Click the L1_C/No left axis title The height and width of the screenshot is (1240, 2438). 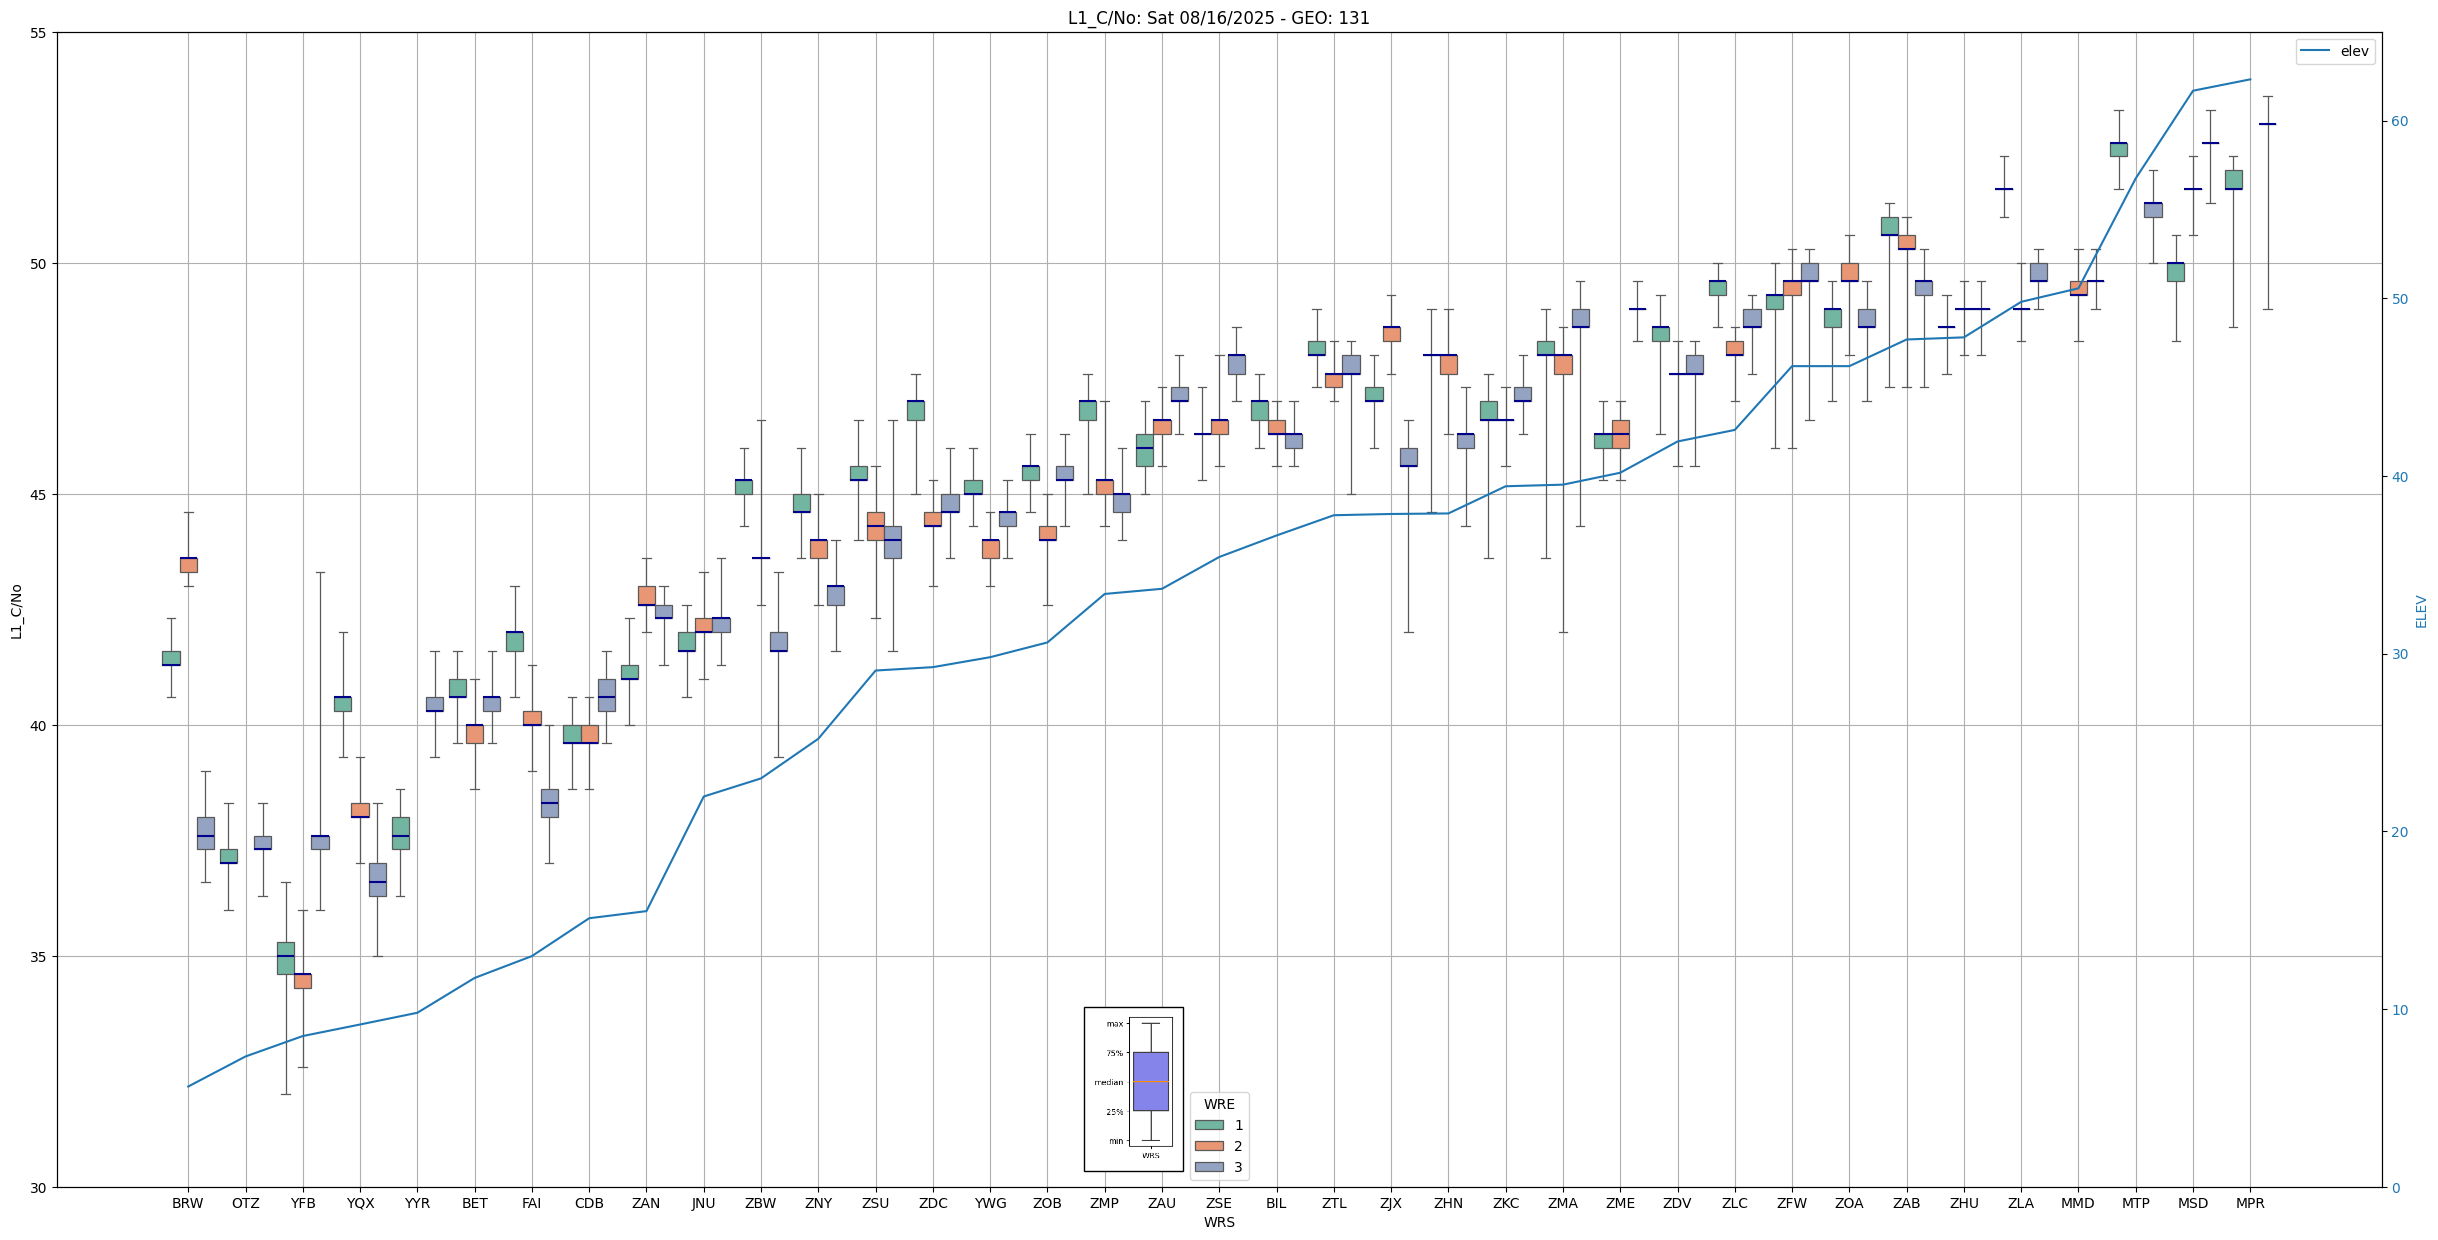(16, 611)
